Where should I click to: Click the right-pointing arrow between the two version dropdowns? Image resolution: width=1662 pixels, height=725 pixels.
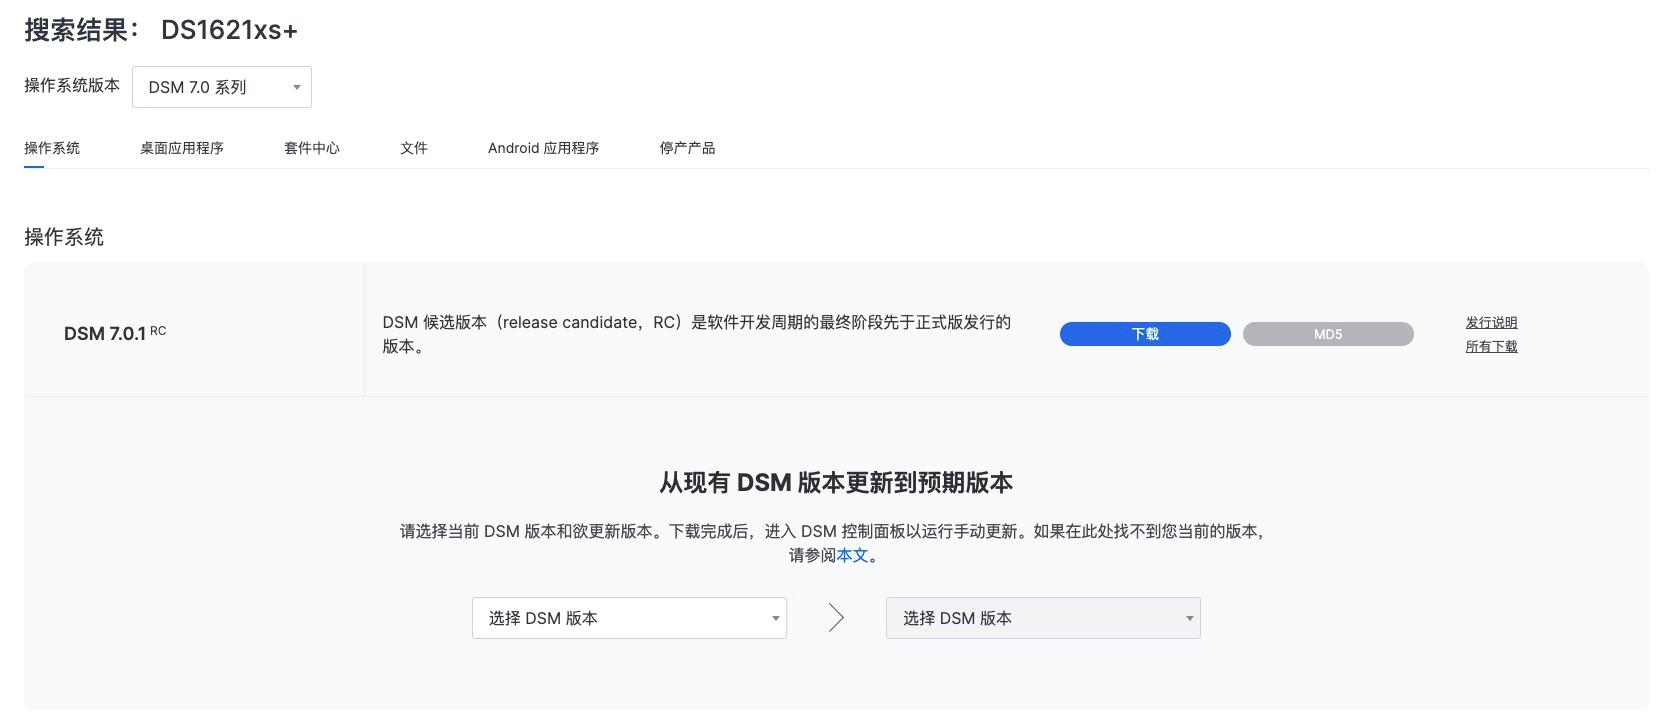click(836, 618)
